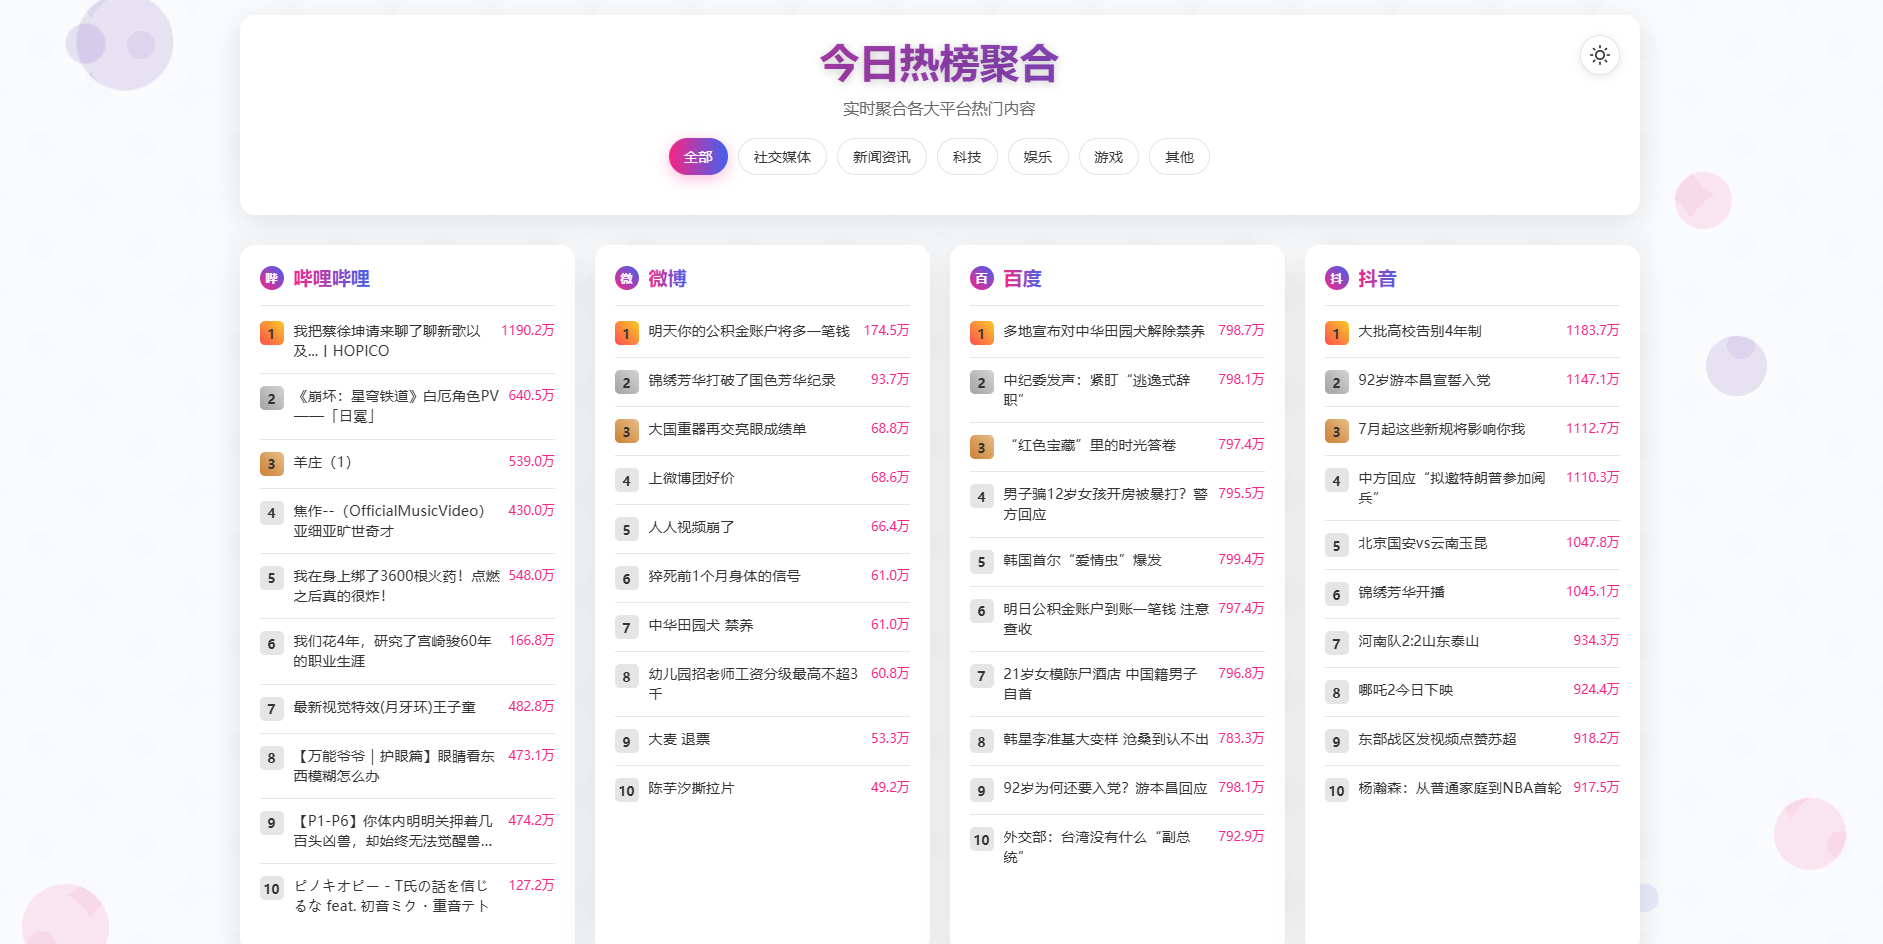Open 焦作-- (OfficialMusicVideo) entry
The image size is (1883, 944).
[392, 521]
